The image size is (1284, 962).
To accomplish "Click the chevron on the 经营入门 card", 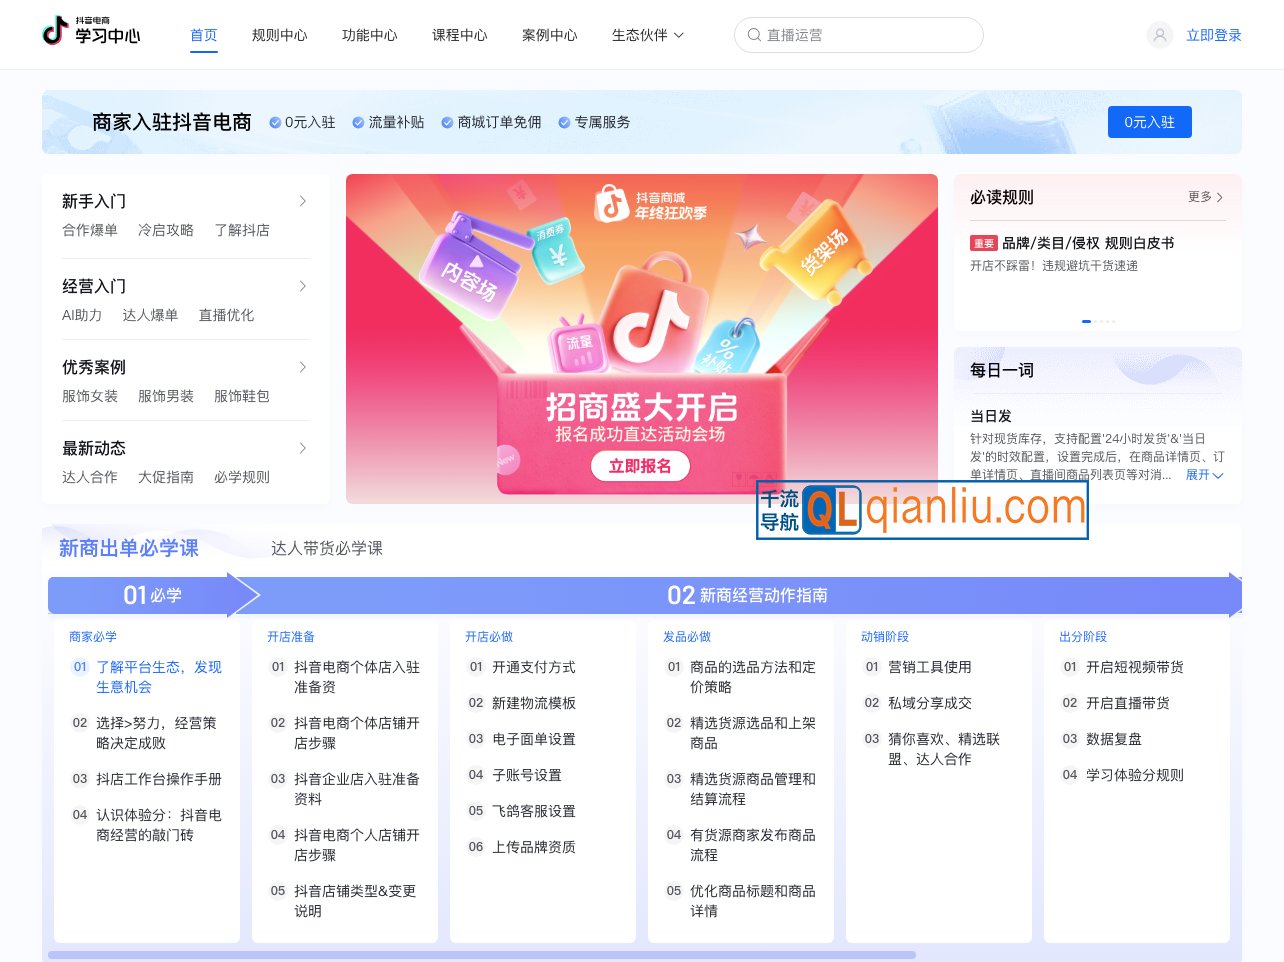I will (x=303, y=286).
